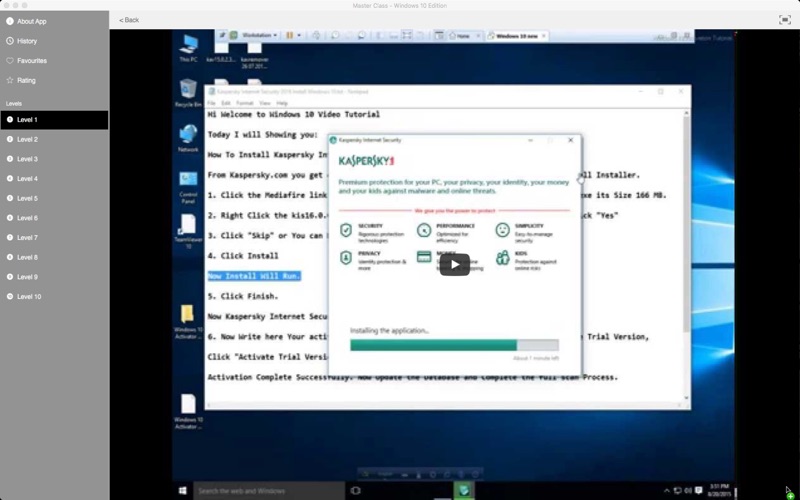The width and height of the screenshot is (800, 500).
Task: Select Level 1 in the sidebar
Action: (54, 120)
